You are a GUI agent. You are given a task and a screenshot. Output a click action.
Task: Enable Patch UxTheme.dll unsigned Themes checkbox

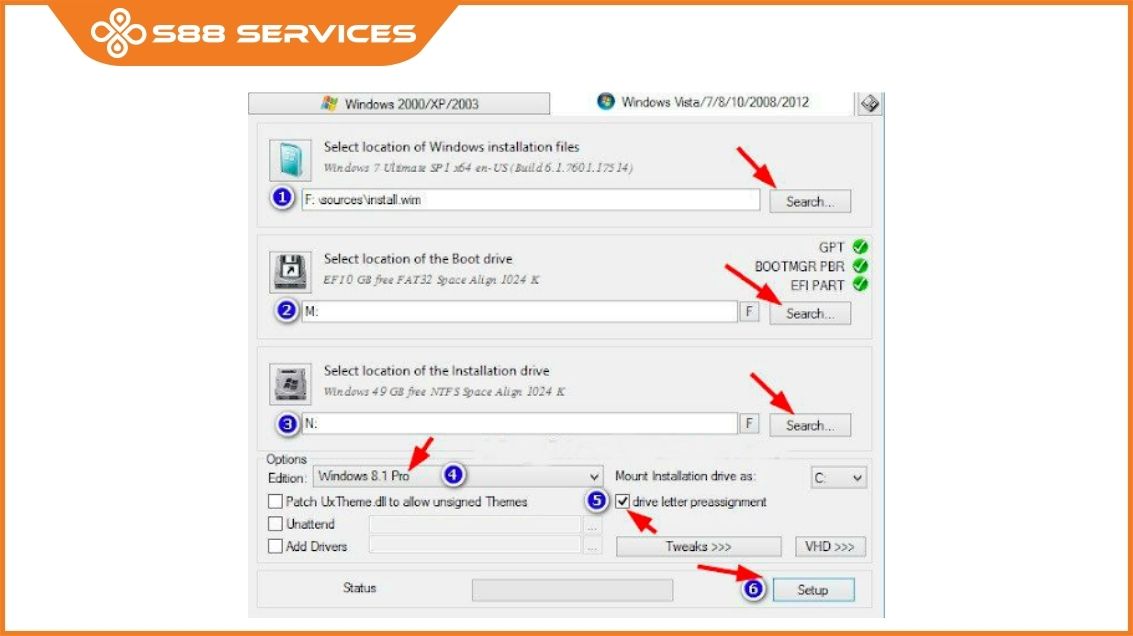coord(275,501)
